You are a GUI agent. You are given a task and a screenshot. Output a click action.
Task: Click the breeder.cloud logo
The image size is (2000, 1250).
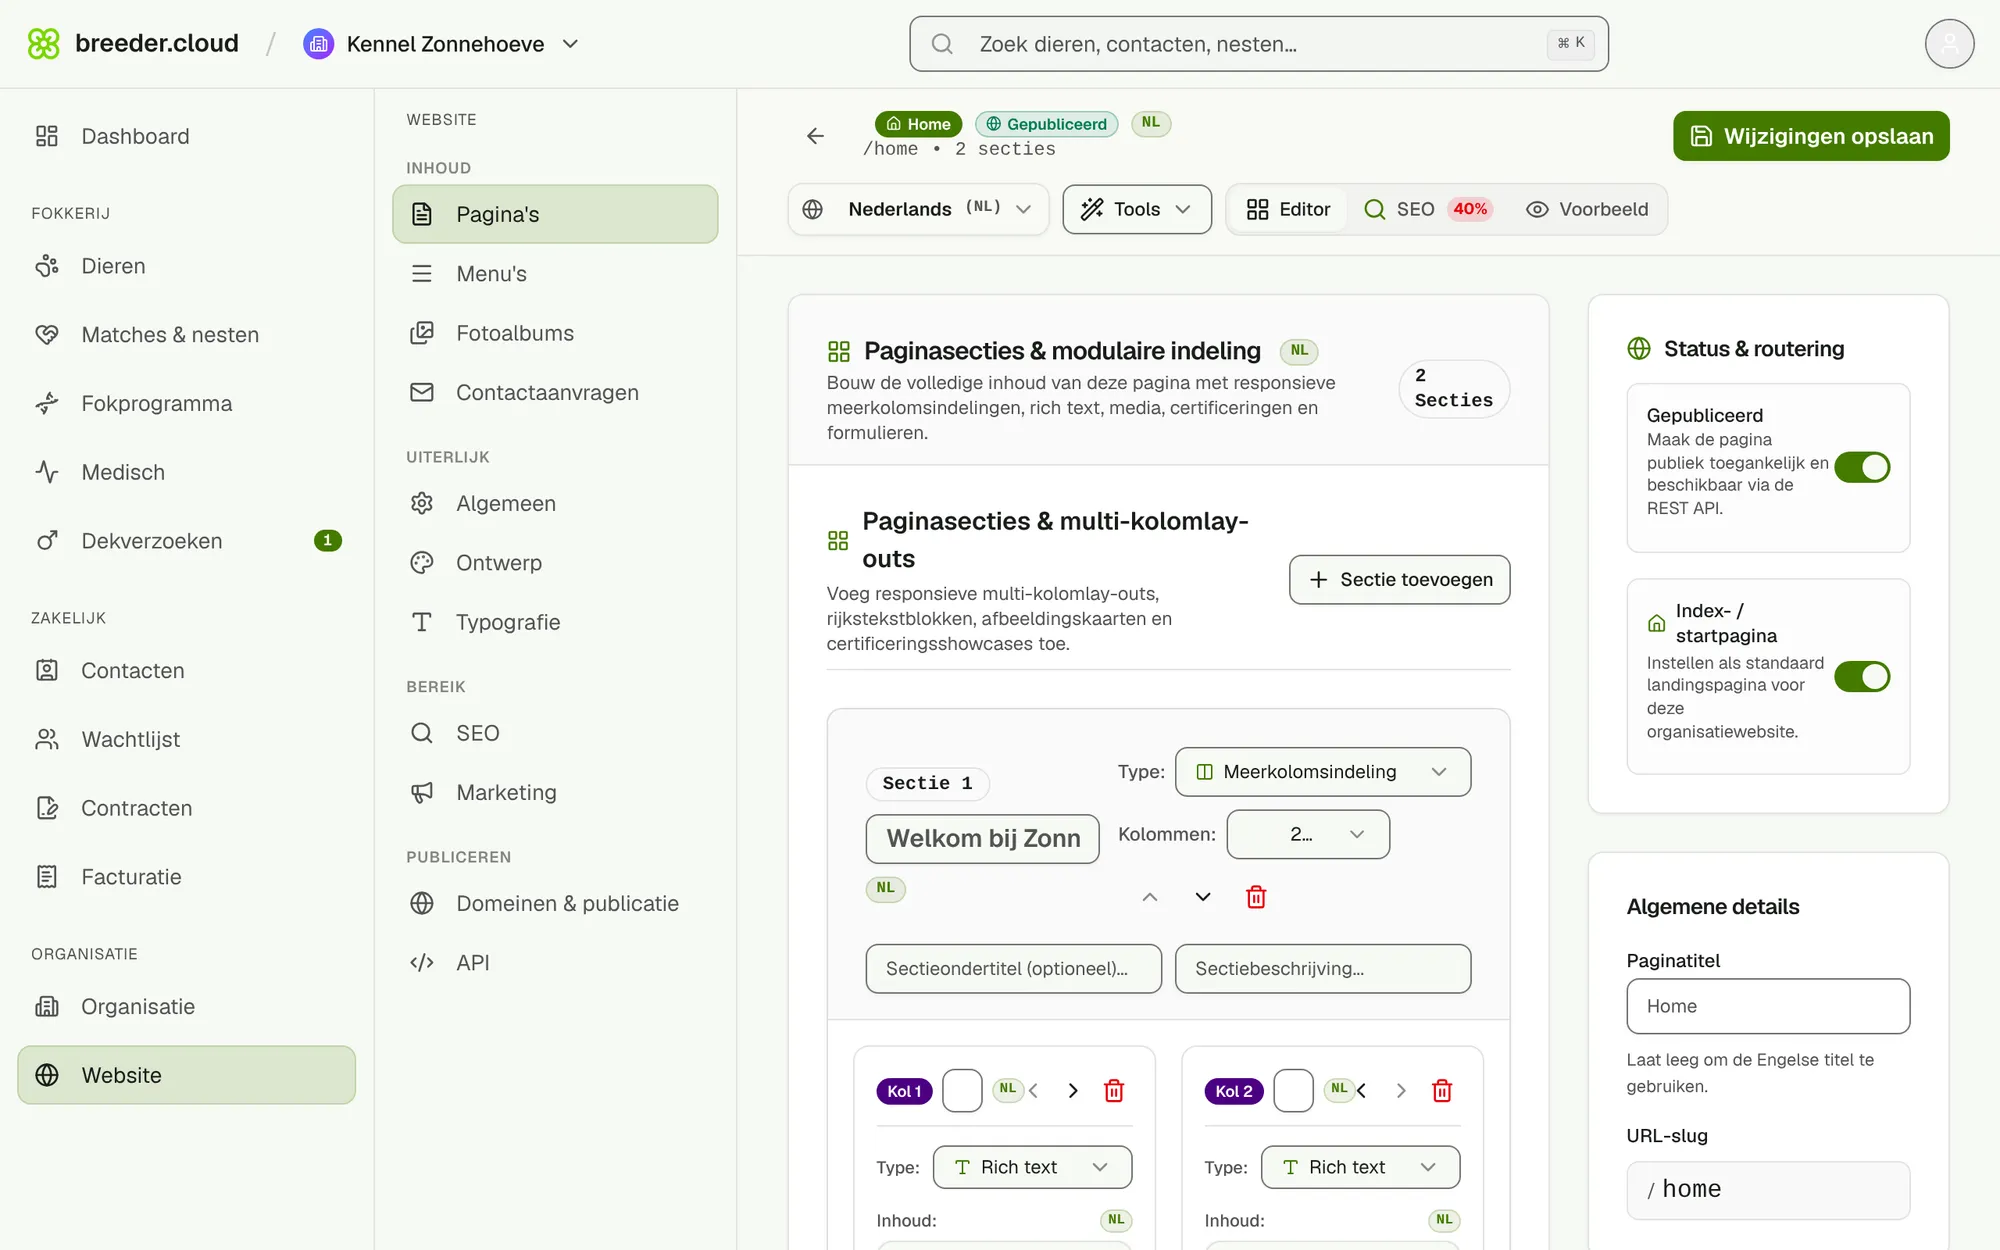coord(133,44)
